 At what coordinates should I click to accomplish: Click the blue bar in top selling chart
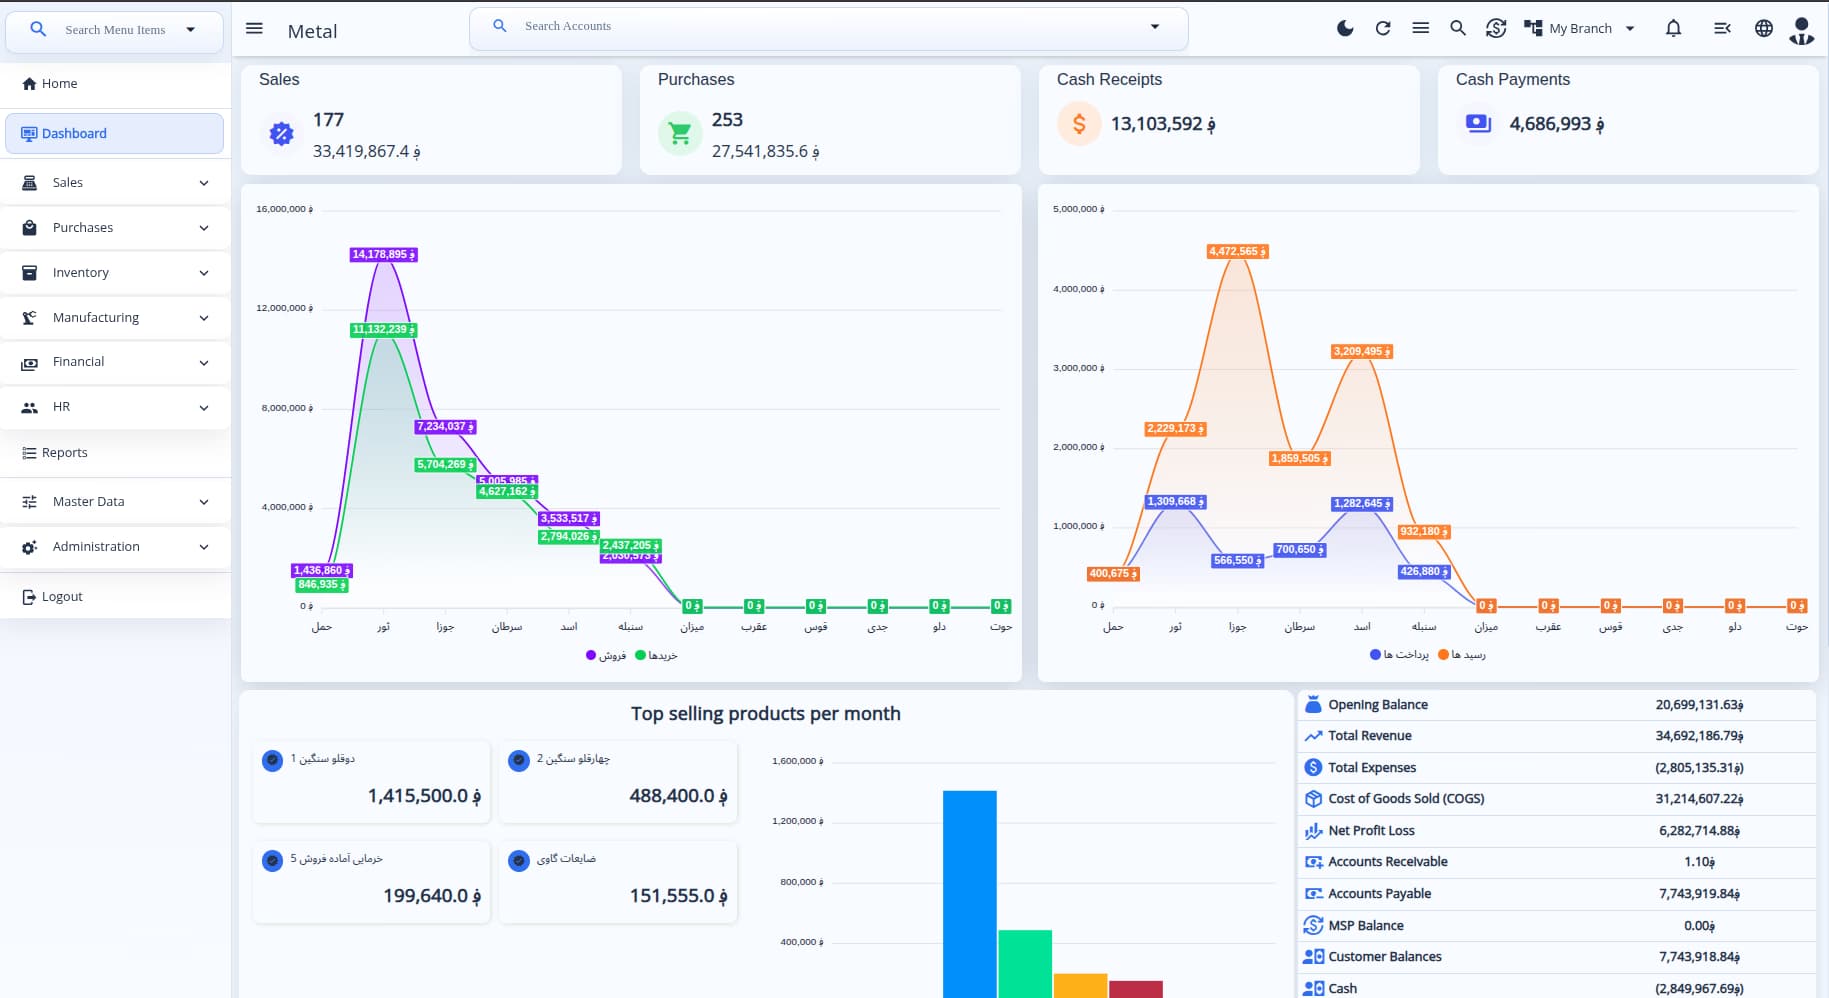tap(969, 894)
